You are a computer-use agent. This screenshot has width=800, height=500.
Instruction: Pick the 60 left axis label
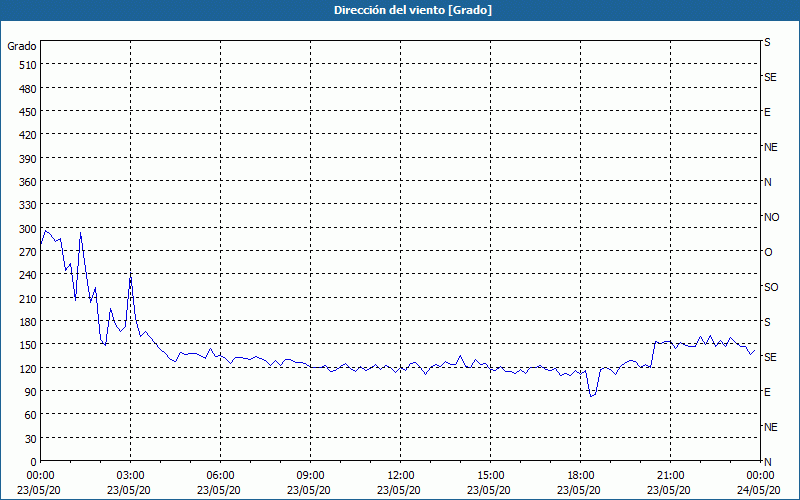click(31, 415)
